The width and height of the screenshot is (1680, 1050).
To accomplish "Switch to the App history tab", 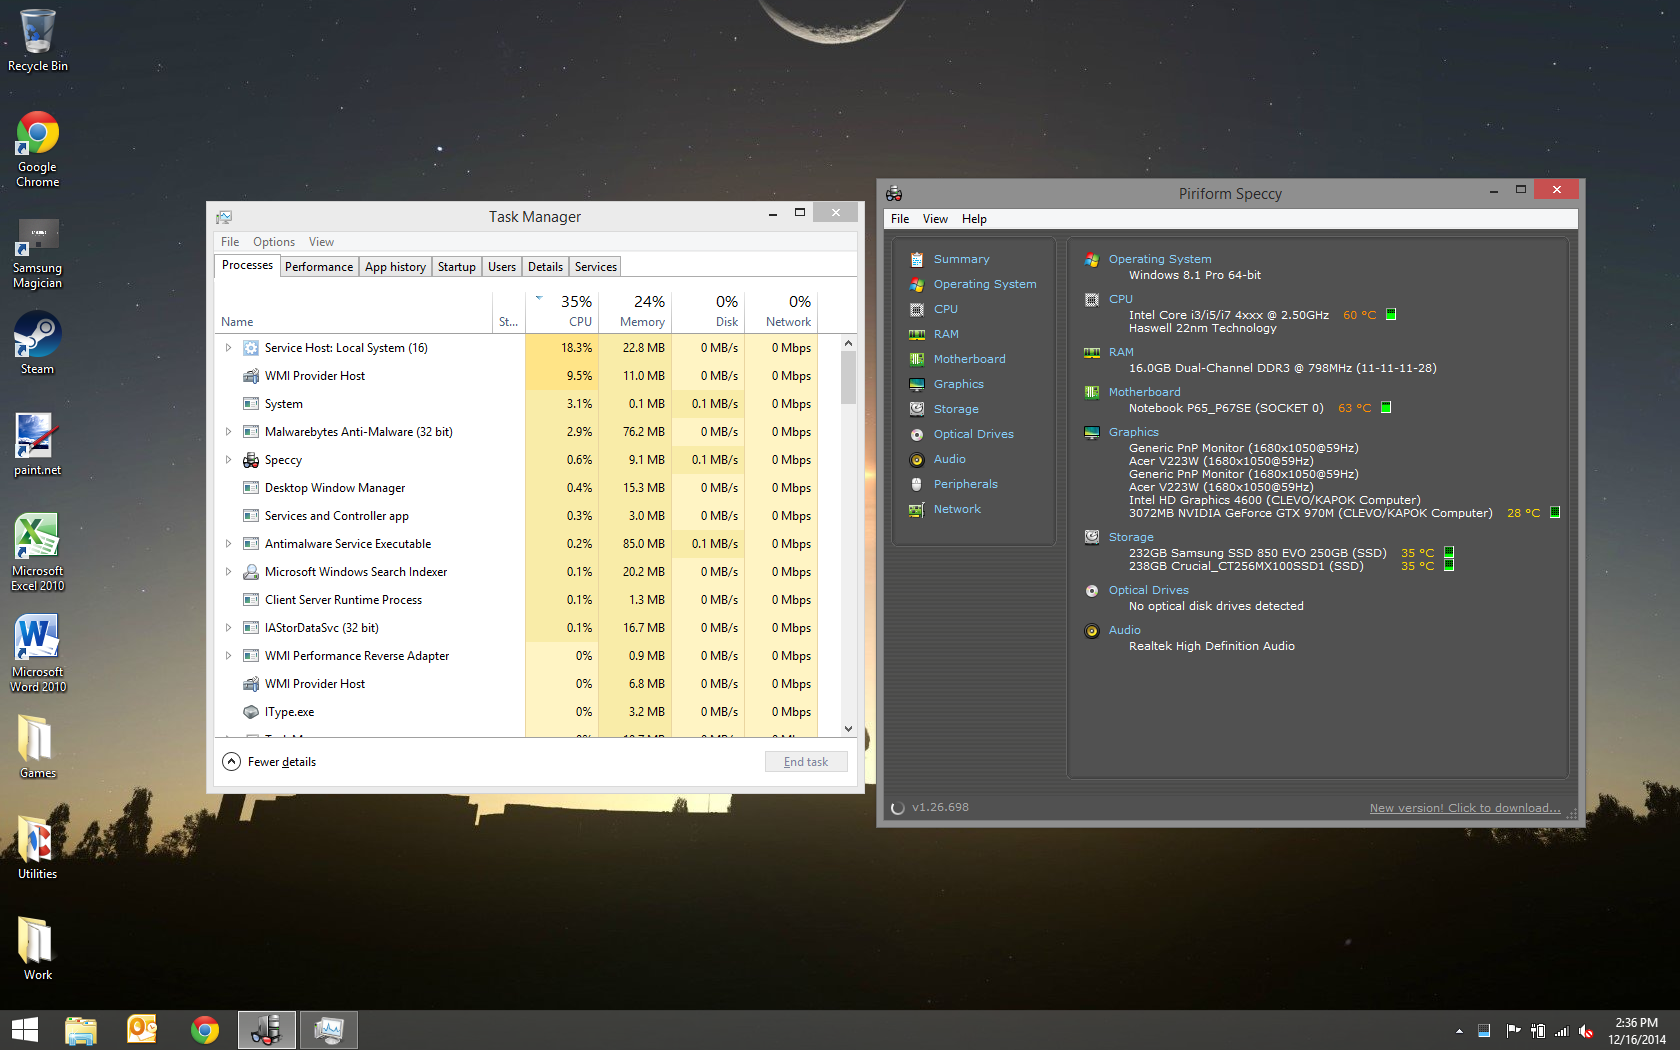I will 395,267.
